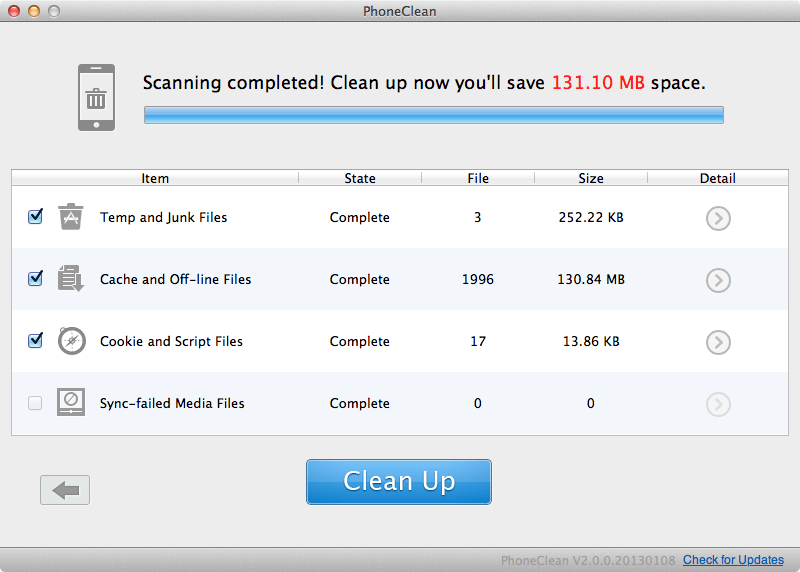Image resolution: width=800 pixels, height=572 pixels.
Task: Click the 252.22 KB size value
Action: (591, 217)
